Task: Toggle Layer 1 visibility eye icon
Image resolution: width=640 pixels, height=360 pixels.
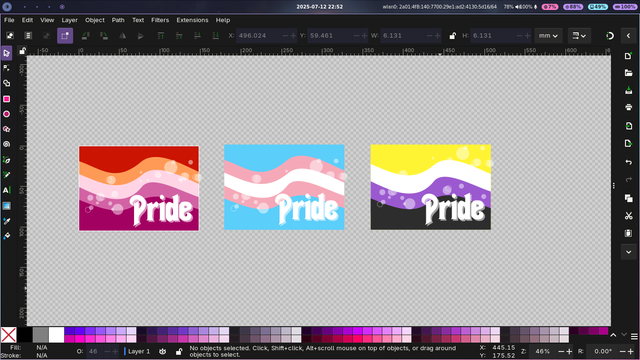Action: [162, 351]
